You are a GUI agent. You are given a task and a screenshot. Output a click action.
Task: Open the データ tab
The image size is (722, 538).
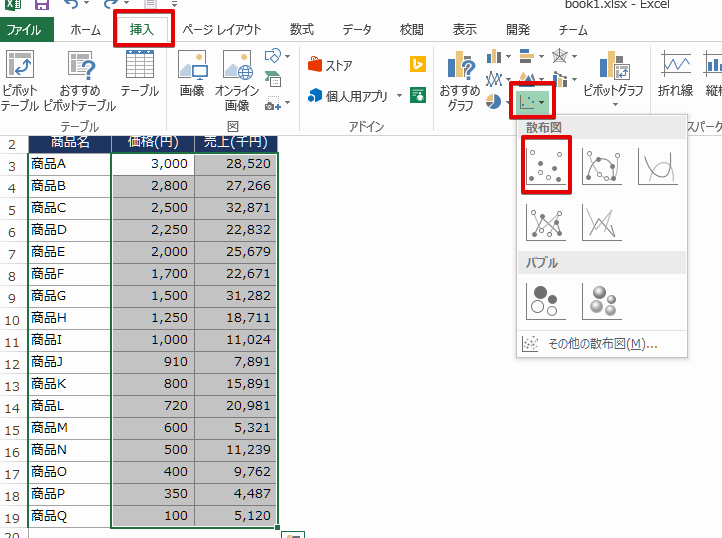[x=356, y=30]
